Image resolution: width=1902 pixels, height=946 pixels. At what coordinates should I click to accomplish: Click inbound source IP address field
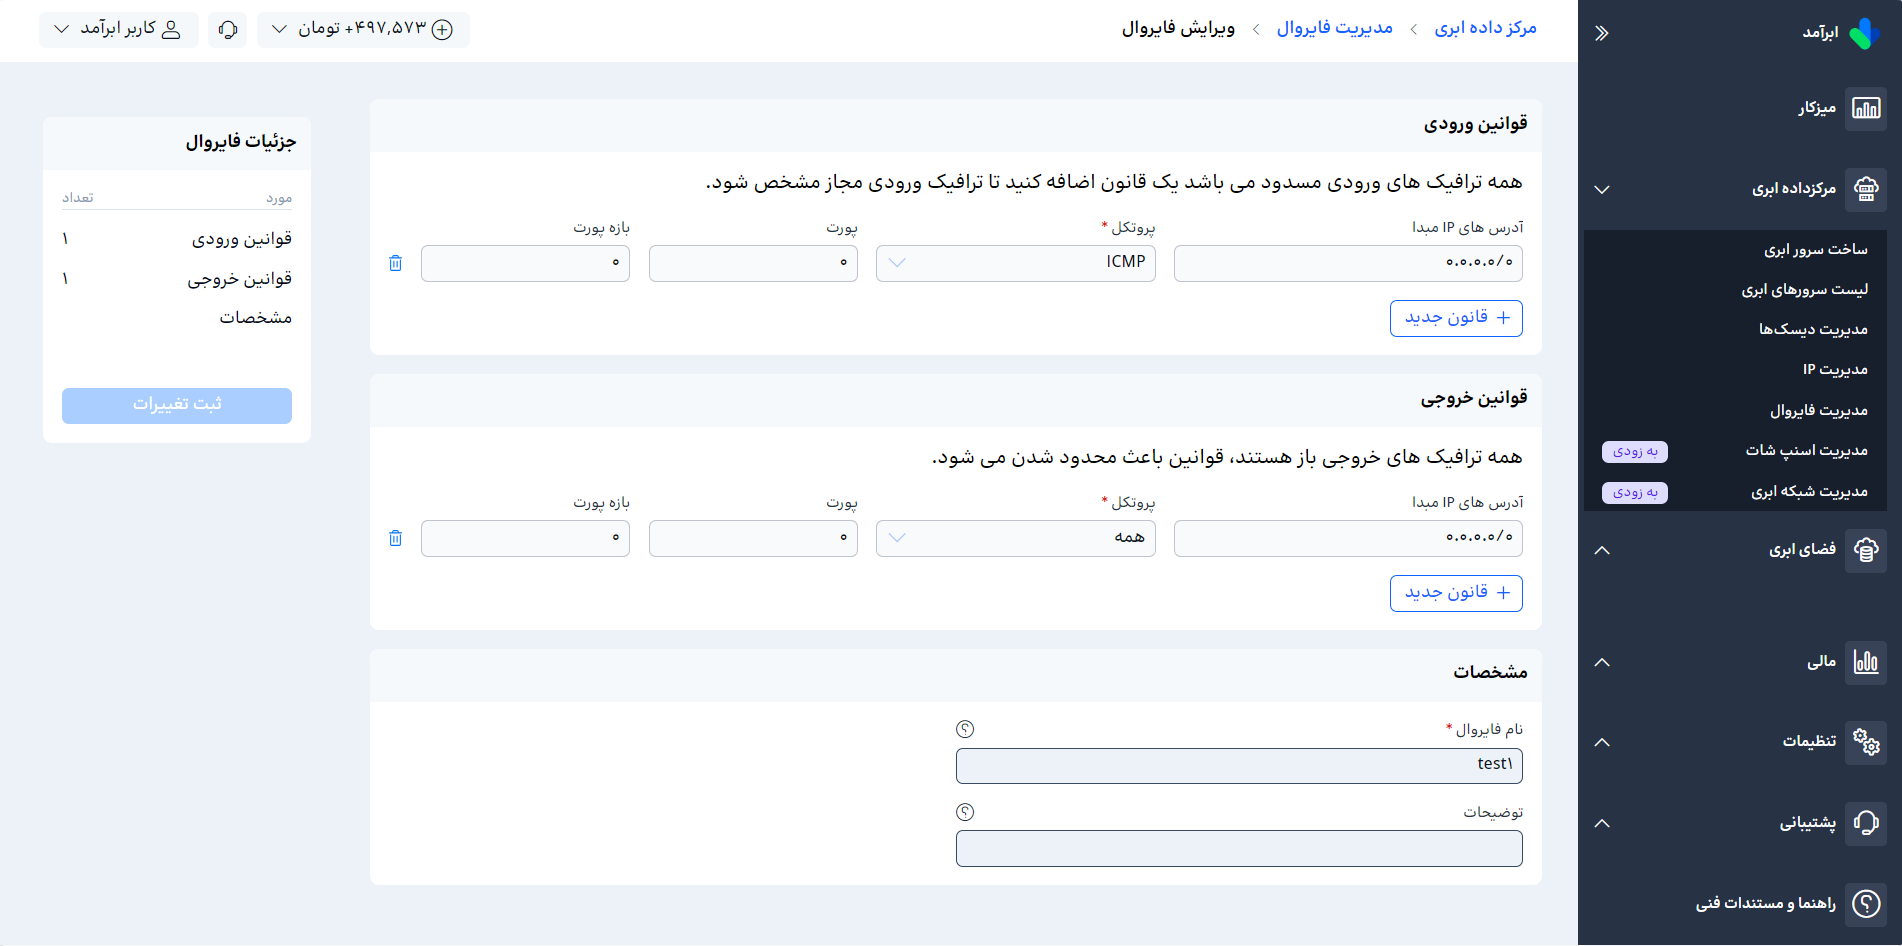tap(1348, 263)
